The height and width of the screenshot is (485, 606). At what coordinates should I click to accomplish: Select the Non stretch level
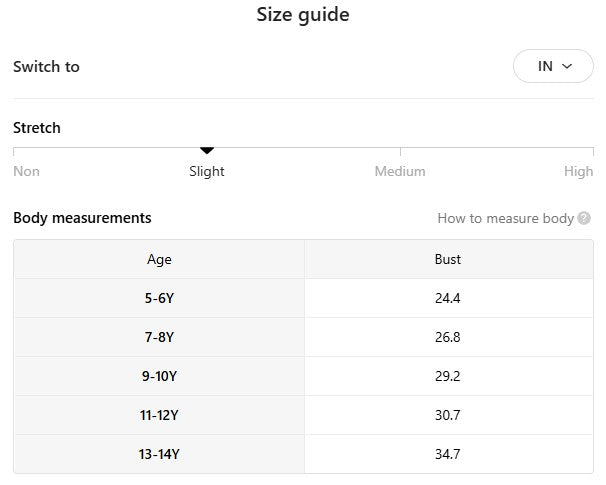click(27, 171)
